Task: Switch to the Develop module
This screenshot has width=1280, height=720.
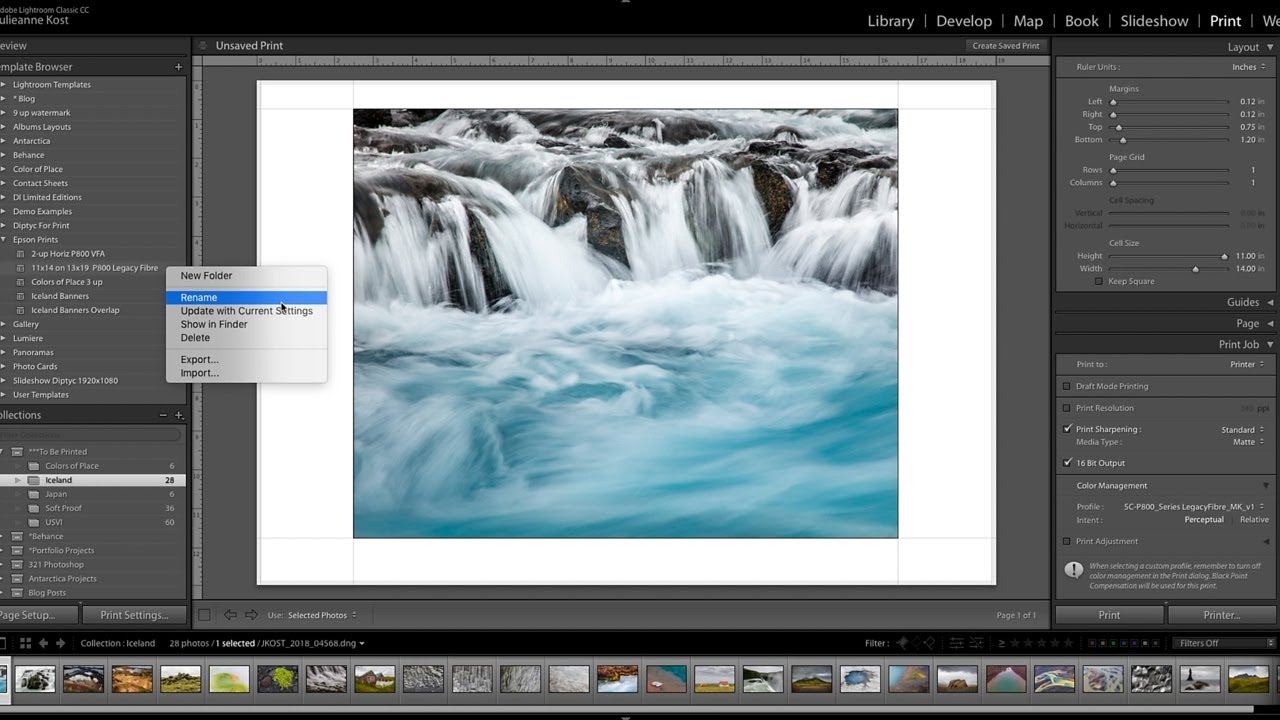Action: [x=963, y=21]
